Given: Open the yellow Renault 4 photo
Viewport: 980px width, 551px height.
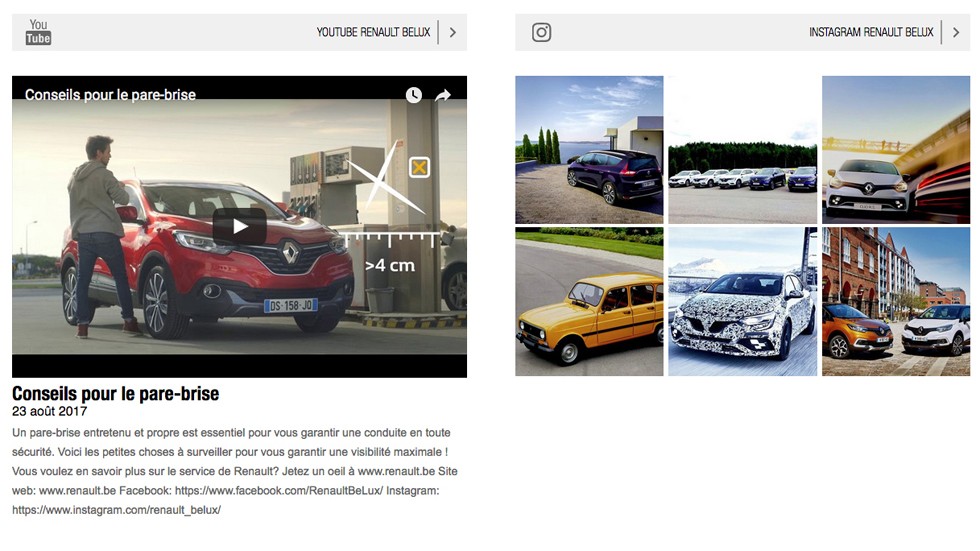Looking at the screenshot, I should coord(589,302).
